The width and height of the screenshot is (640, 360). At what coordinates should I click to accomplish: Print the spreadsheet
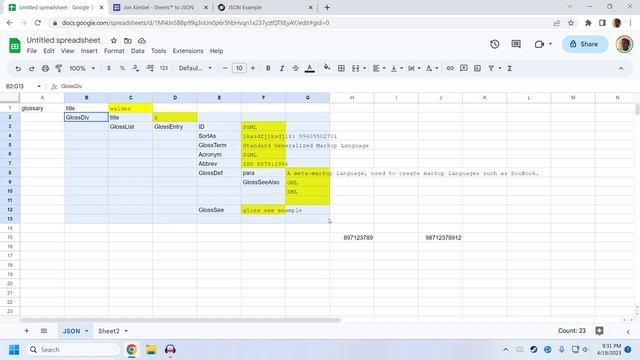coord(45,69)
